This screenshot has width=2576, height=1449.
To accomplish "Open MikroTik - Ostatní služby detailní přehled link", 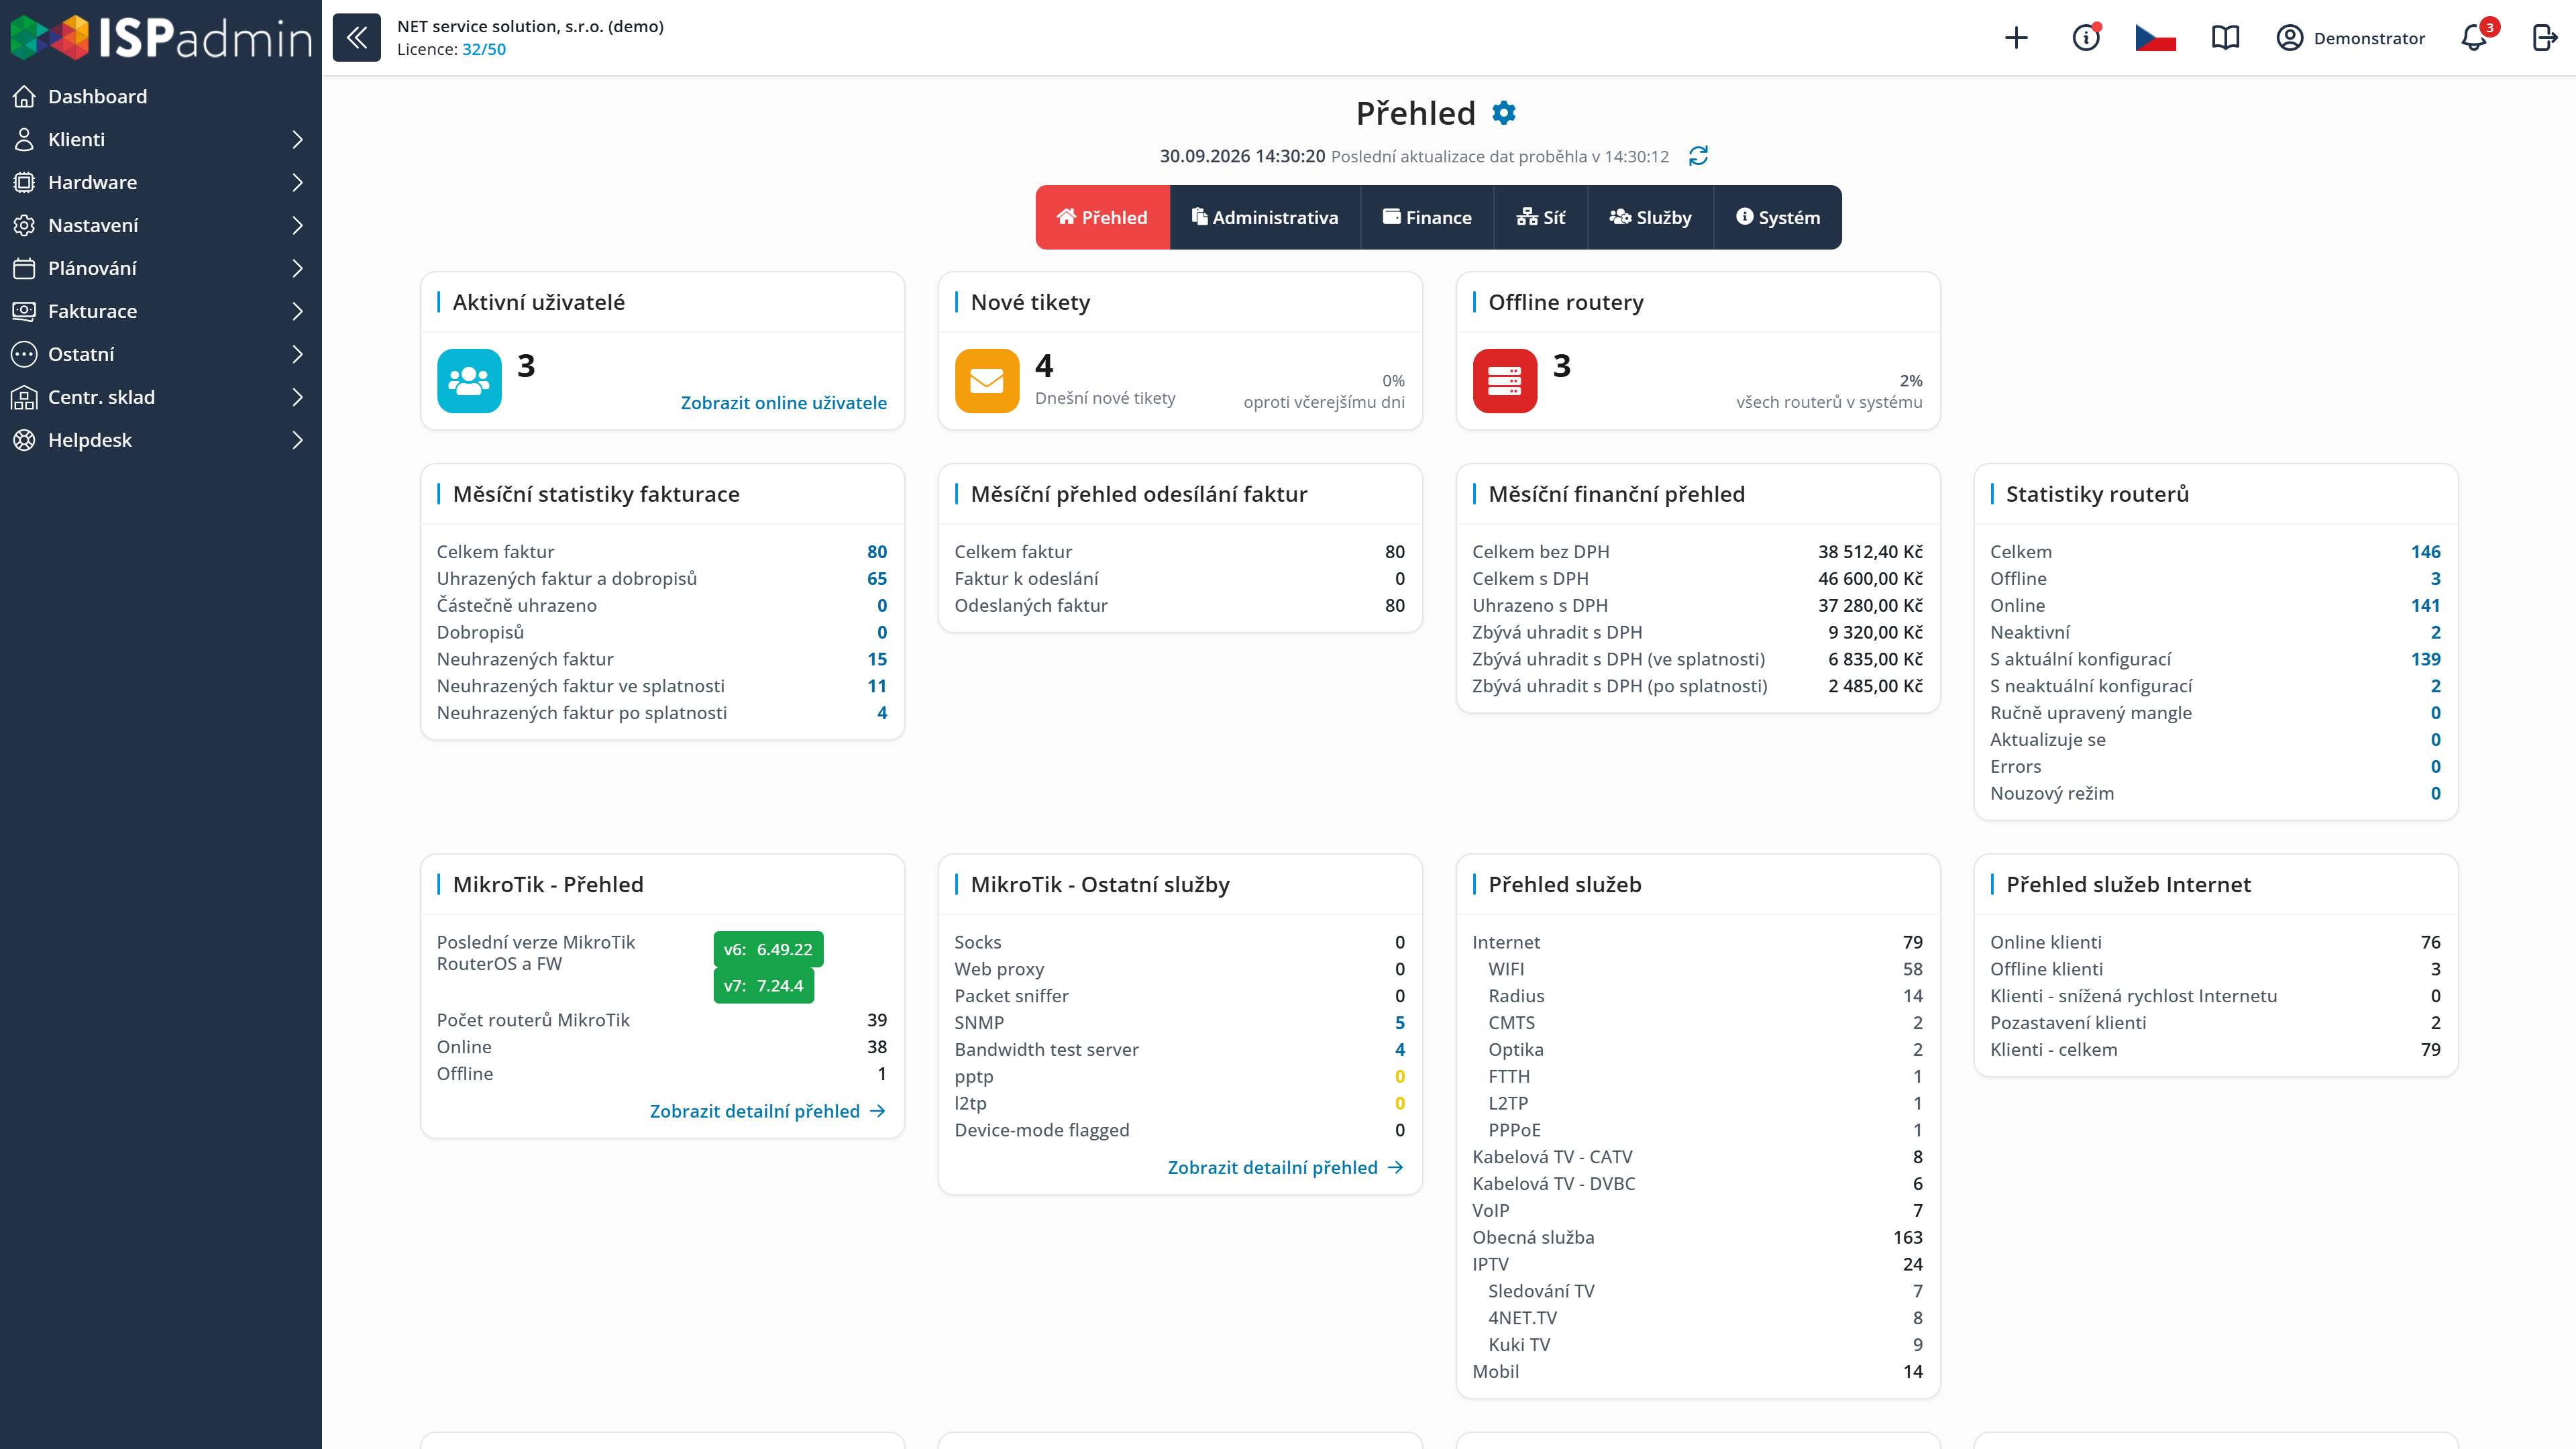I will click(1286, 1167).
